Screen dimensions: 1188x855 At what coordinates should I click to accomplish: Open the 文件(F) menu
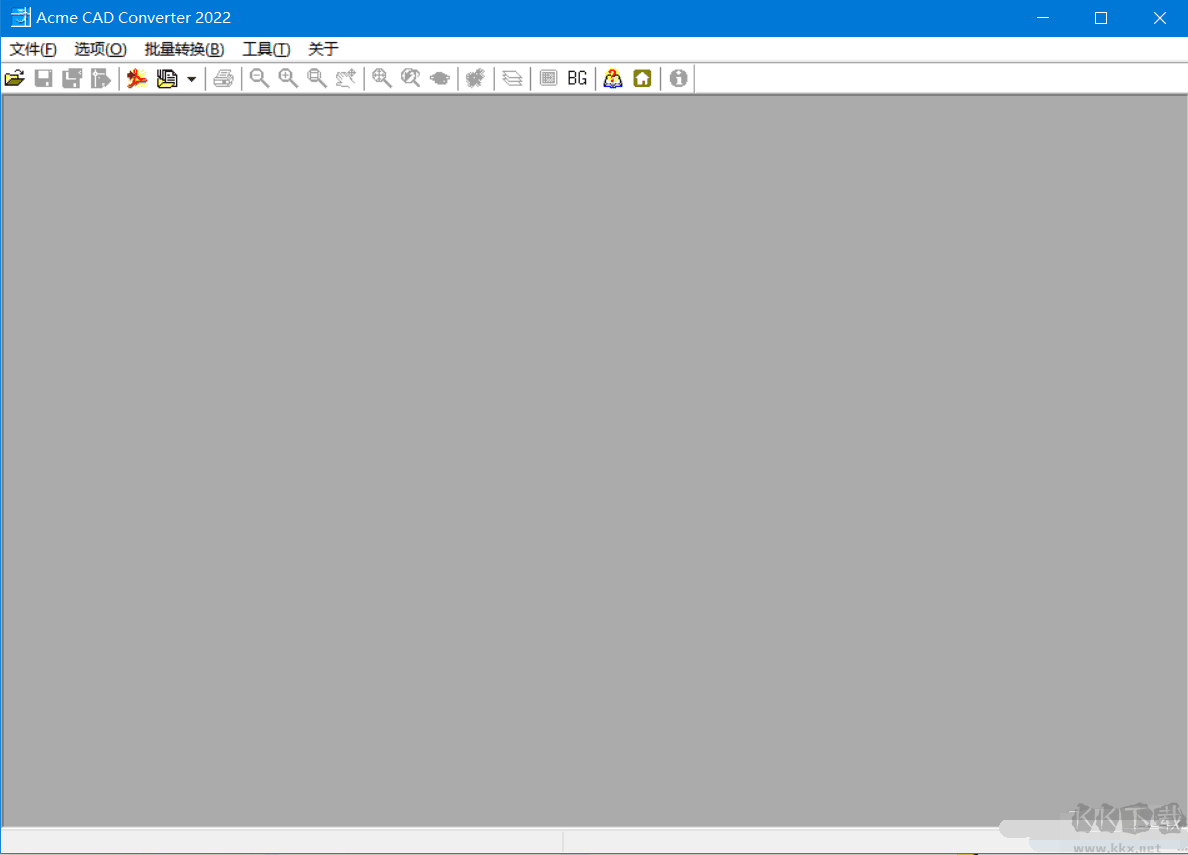[x=31, y=48]
